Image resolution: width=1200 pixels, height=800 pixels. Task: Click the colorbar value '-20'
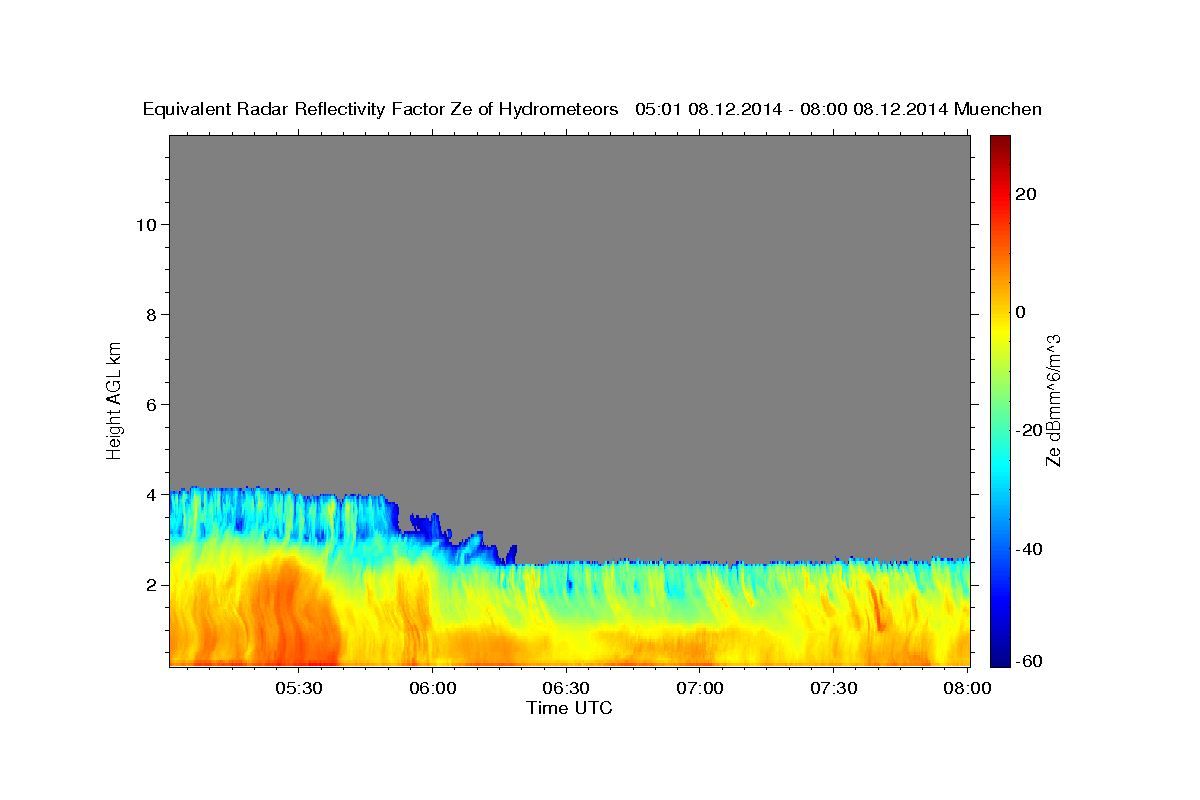[1029, 430]
